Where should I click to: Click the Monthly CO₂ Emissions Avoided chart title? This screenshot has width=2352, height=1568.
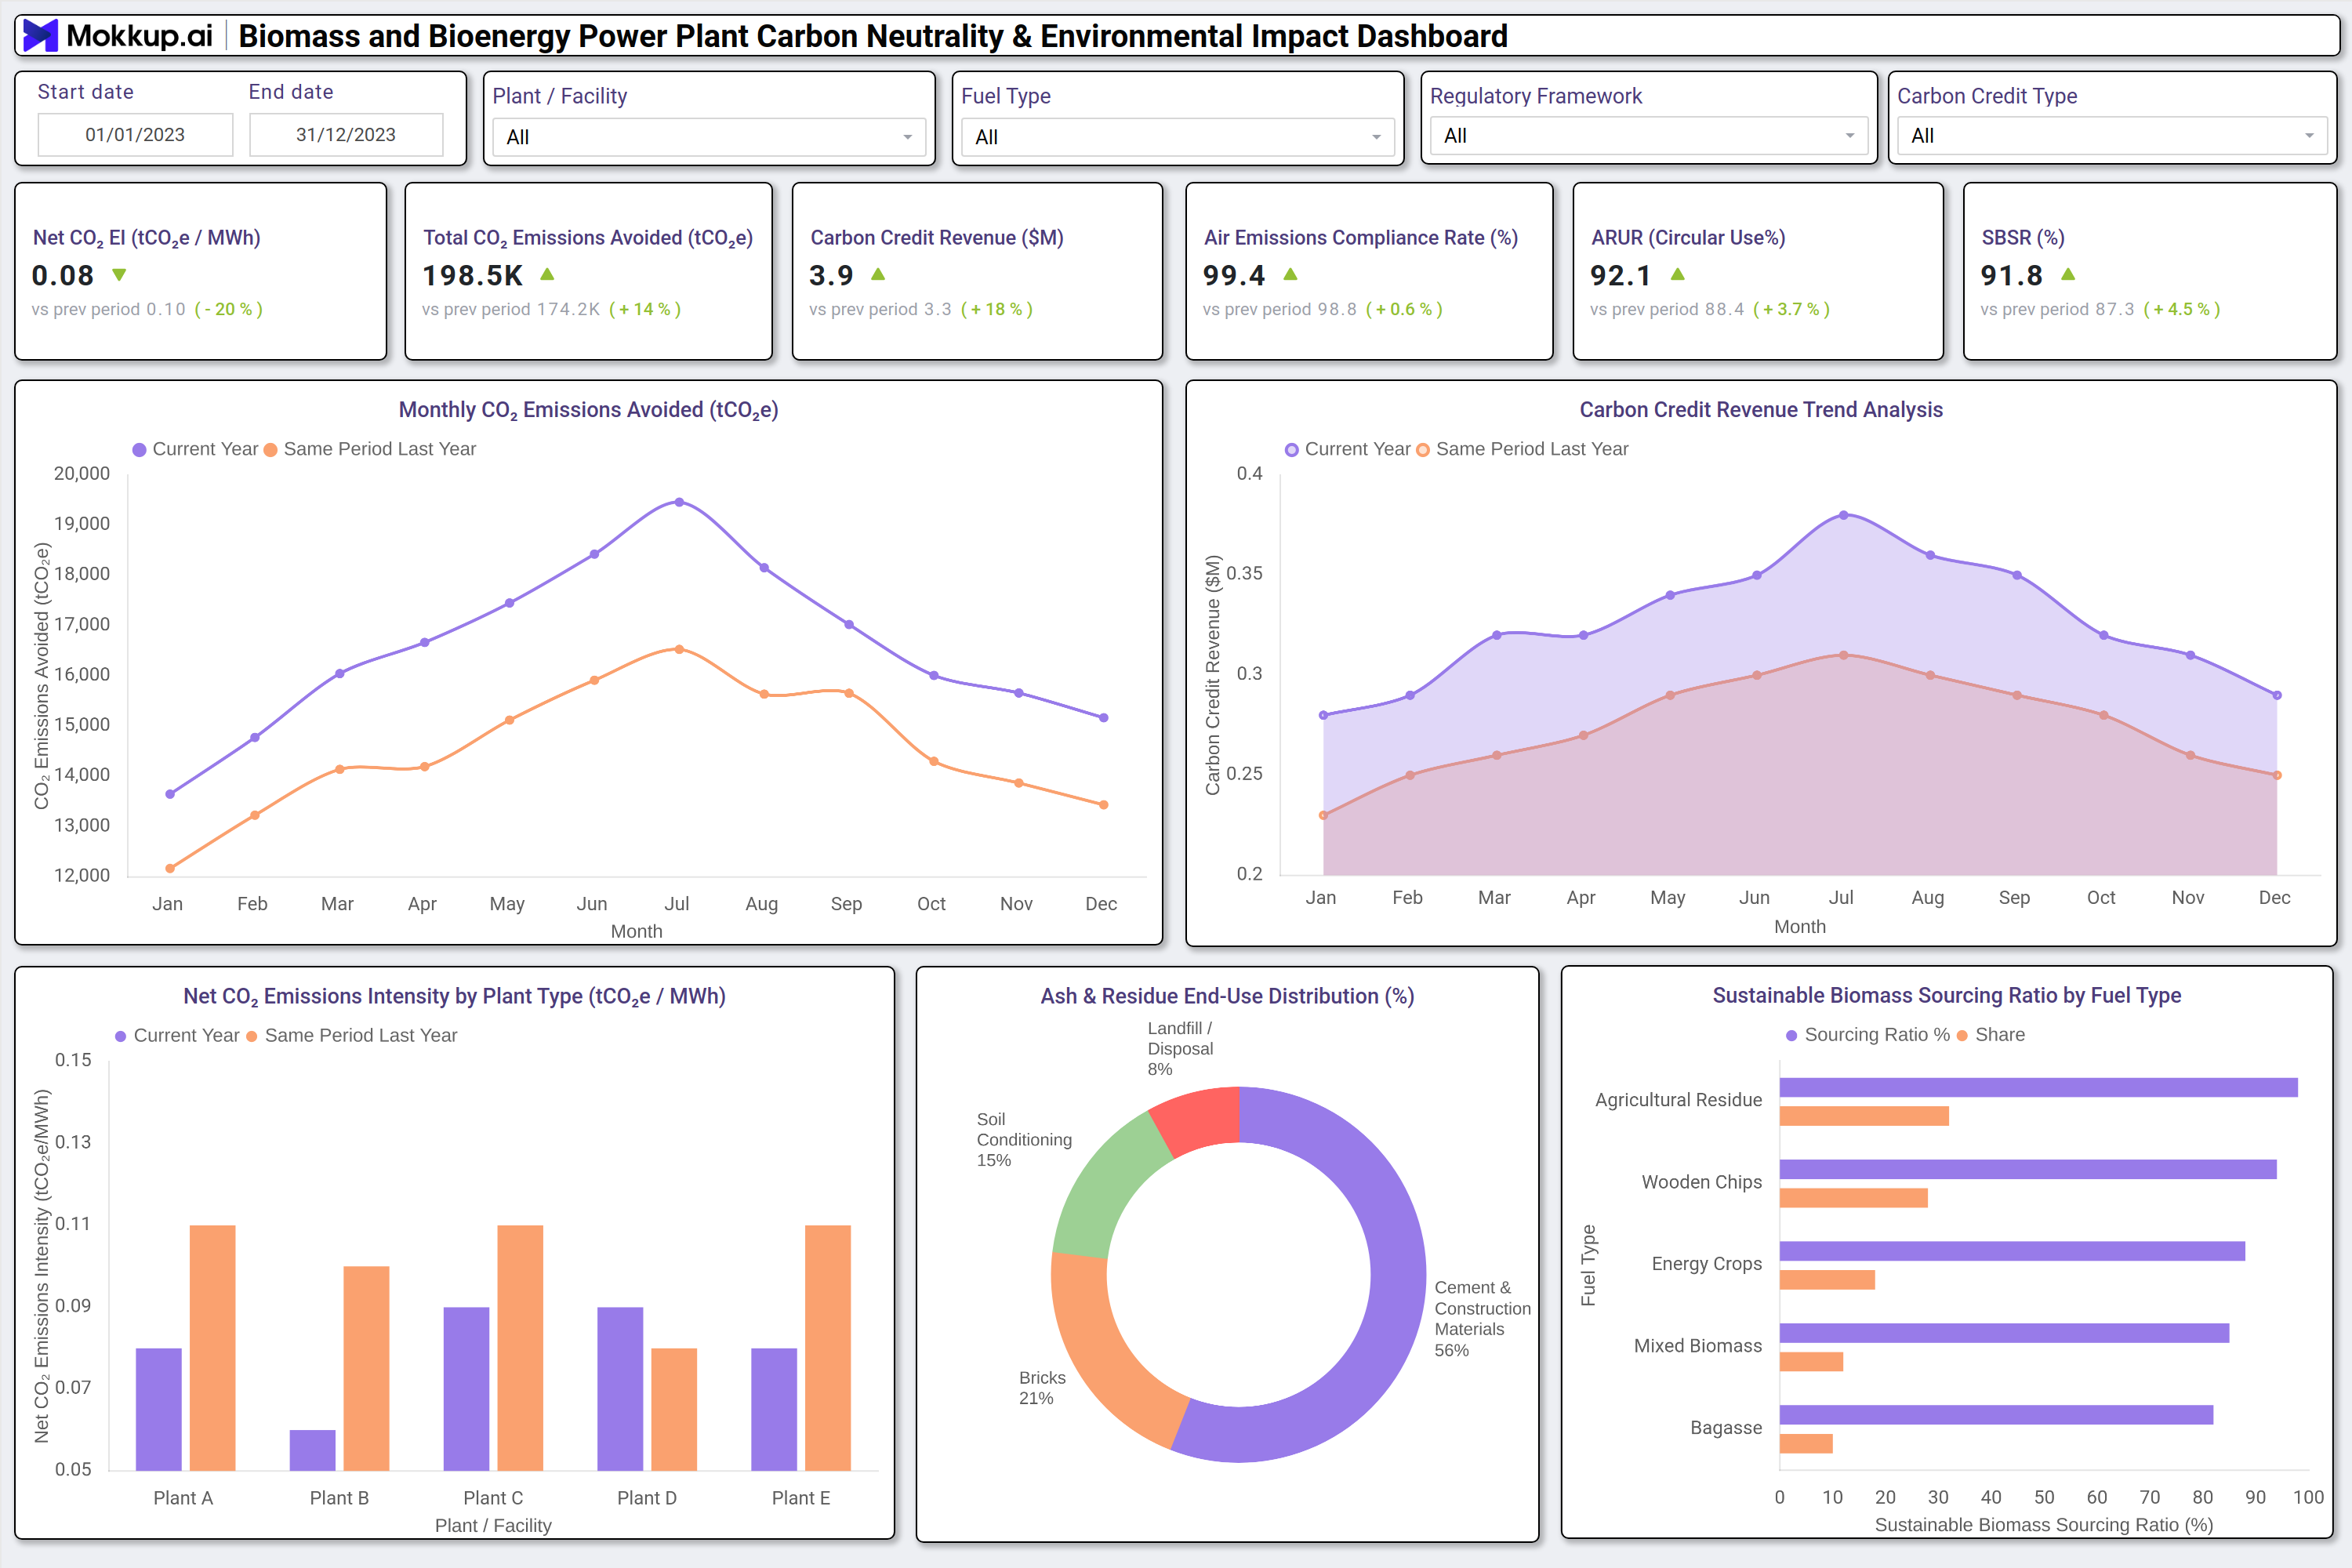[588, 410]
